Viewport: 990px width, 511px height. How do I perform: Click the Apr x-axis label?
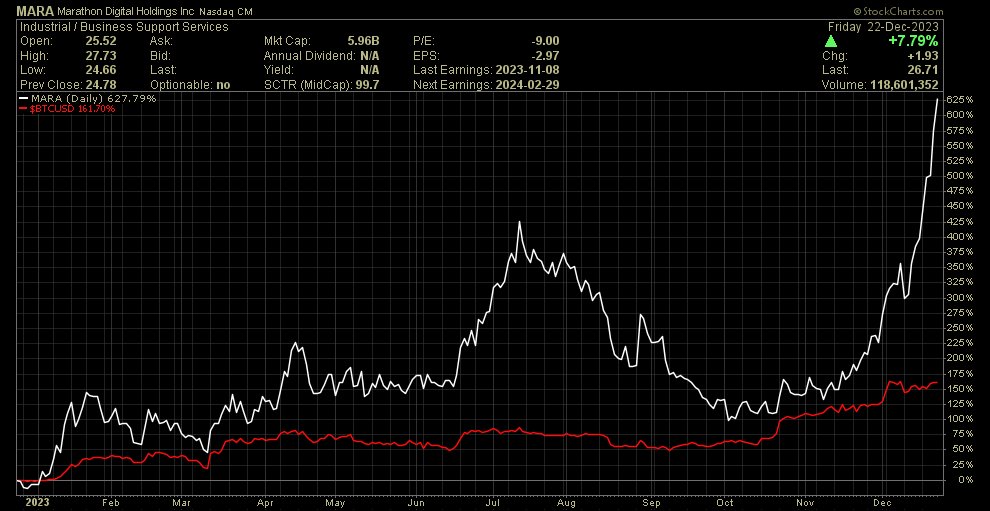pyautogui.click(x=265, y=503)
